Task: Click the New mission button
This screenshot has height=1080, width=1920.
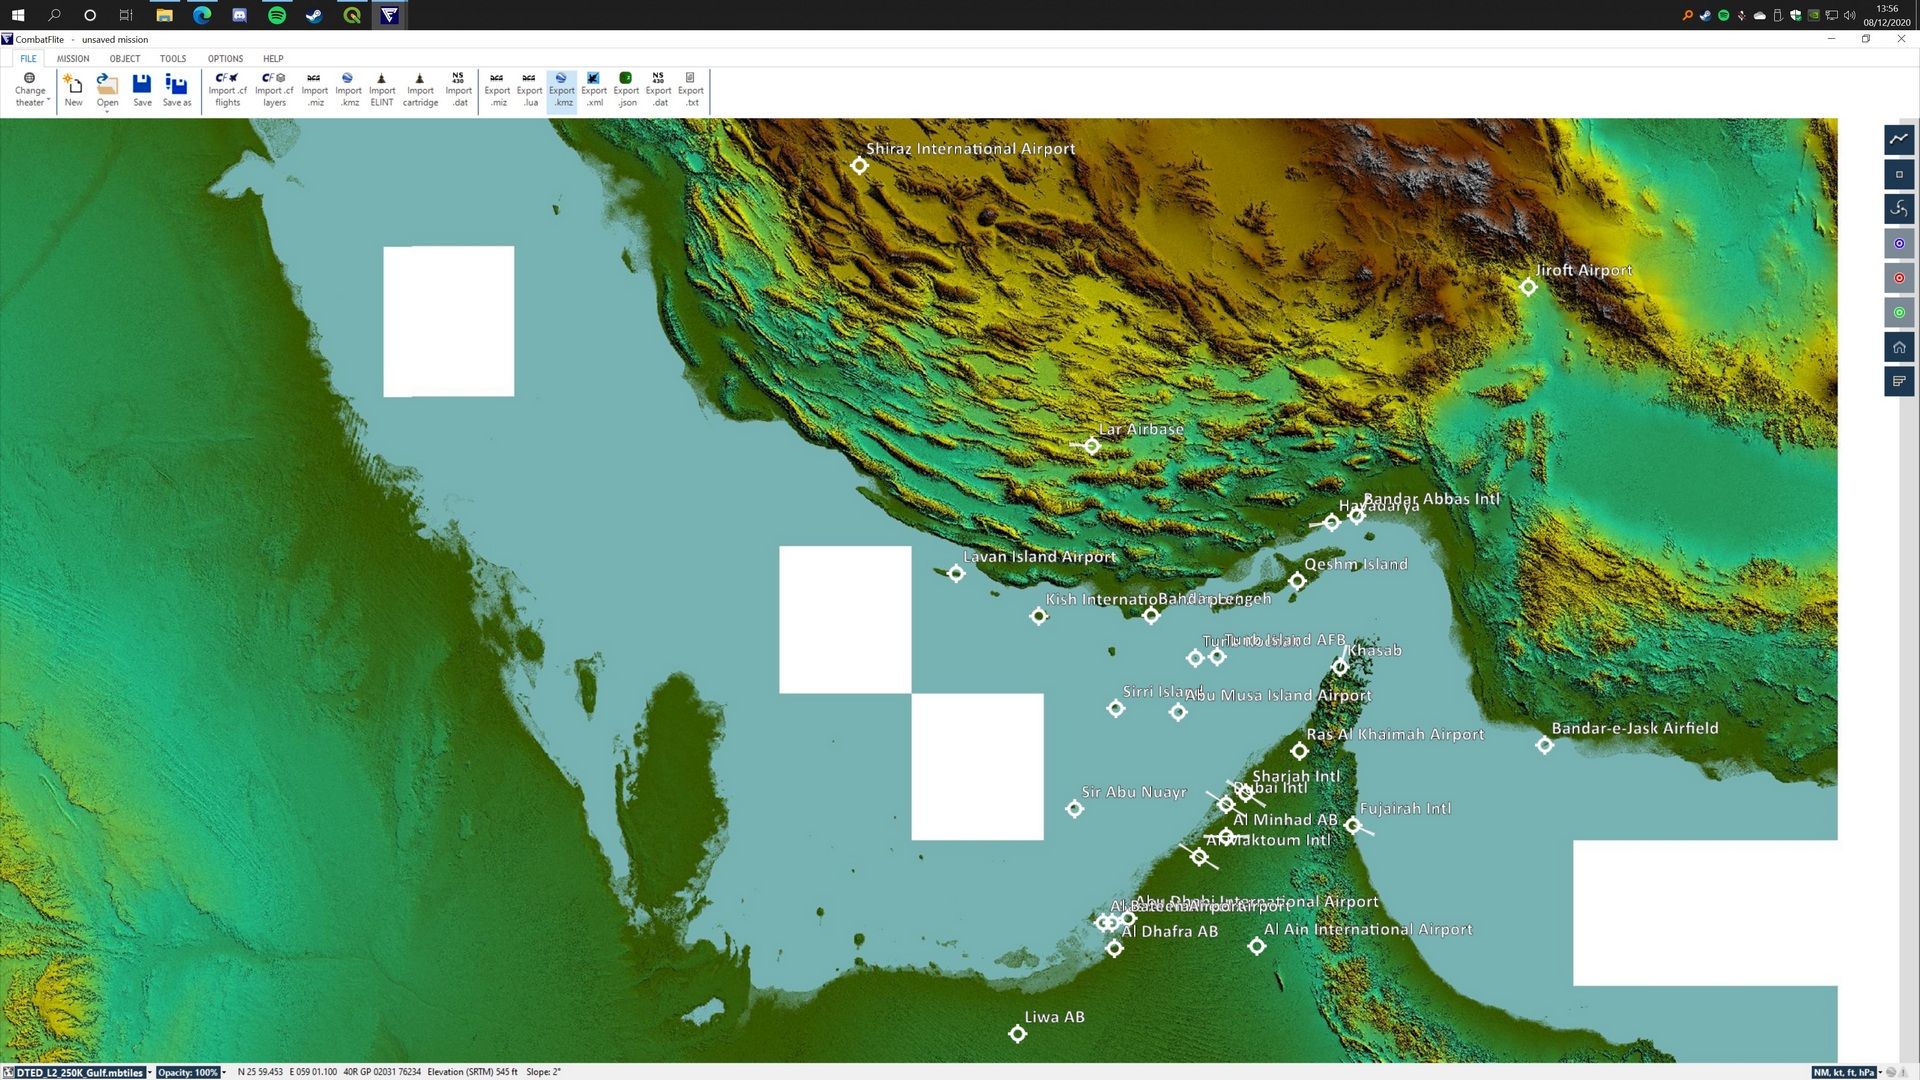Action: 74,89
